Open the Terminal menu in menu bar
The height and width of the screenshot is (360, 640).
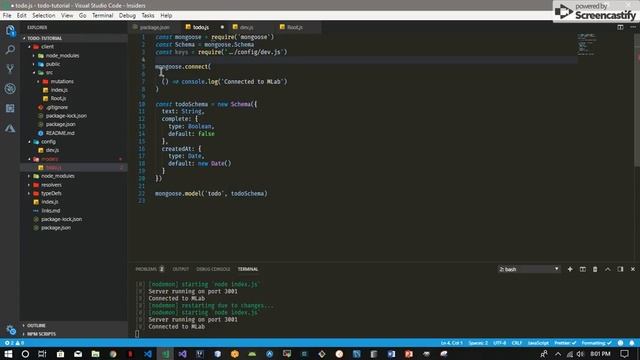[x=102, y=16]
